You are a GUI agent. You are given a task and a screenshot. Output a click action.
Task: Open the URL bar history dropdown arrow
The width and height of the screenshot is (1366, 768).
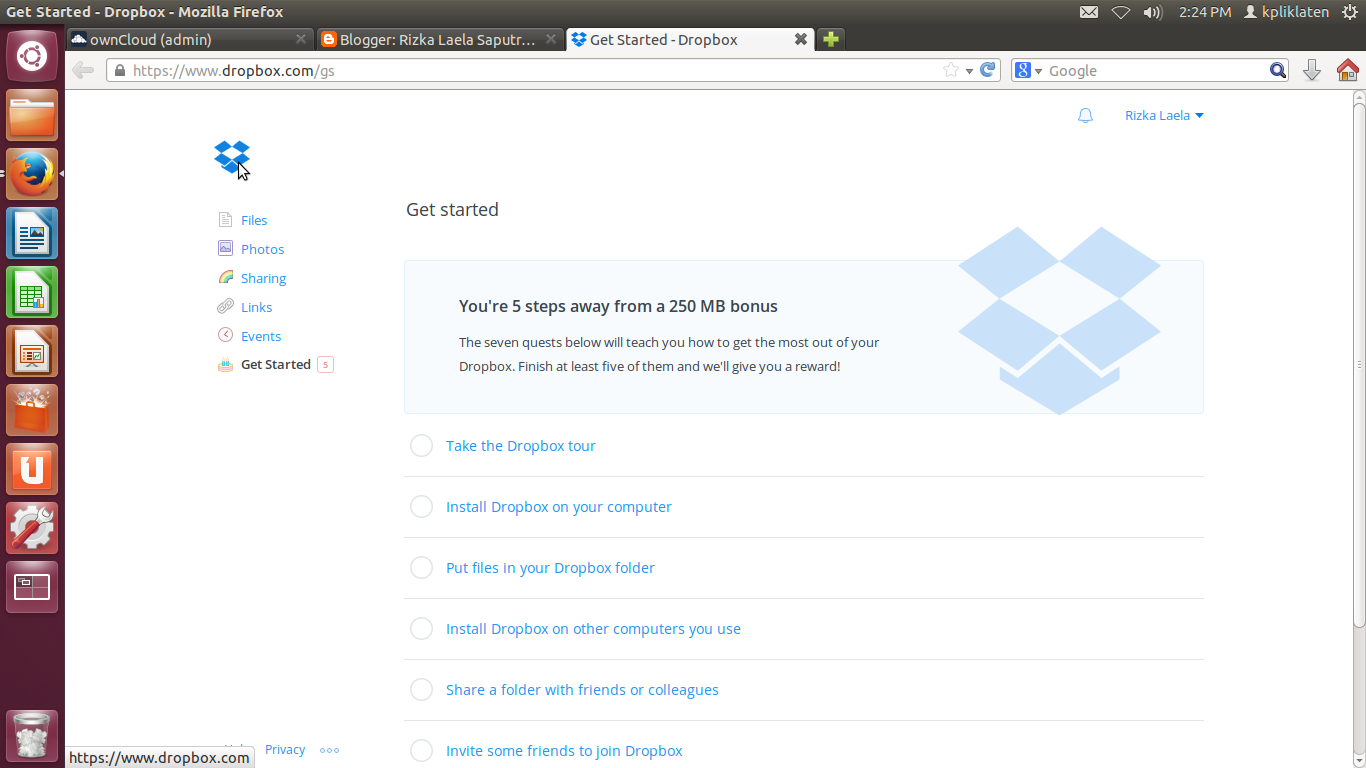click(x=969, y=71)
